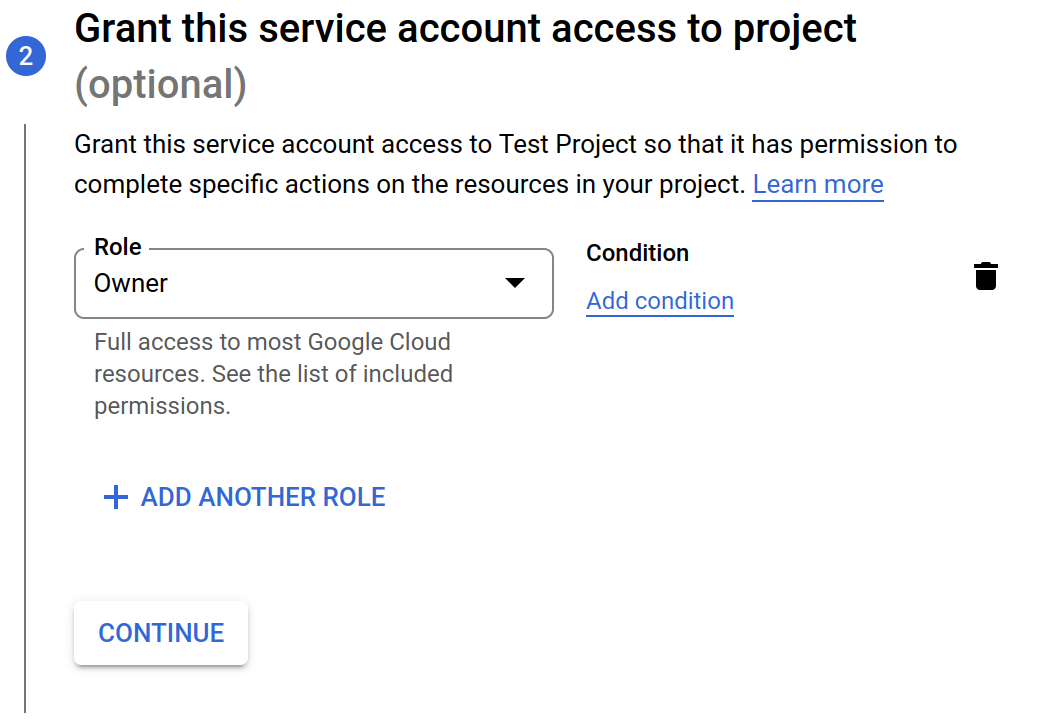Click the plus icon beside ADD ANOTHER ROLE

pos(116,497)
